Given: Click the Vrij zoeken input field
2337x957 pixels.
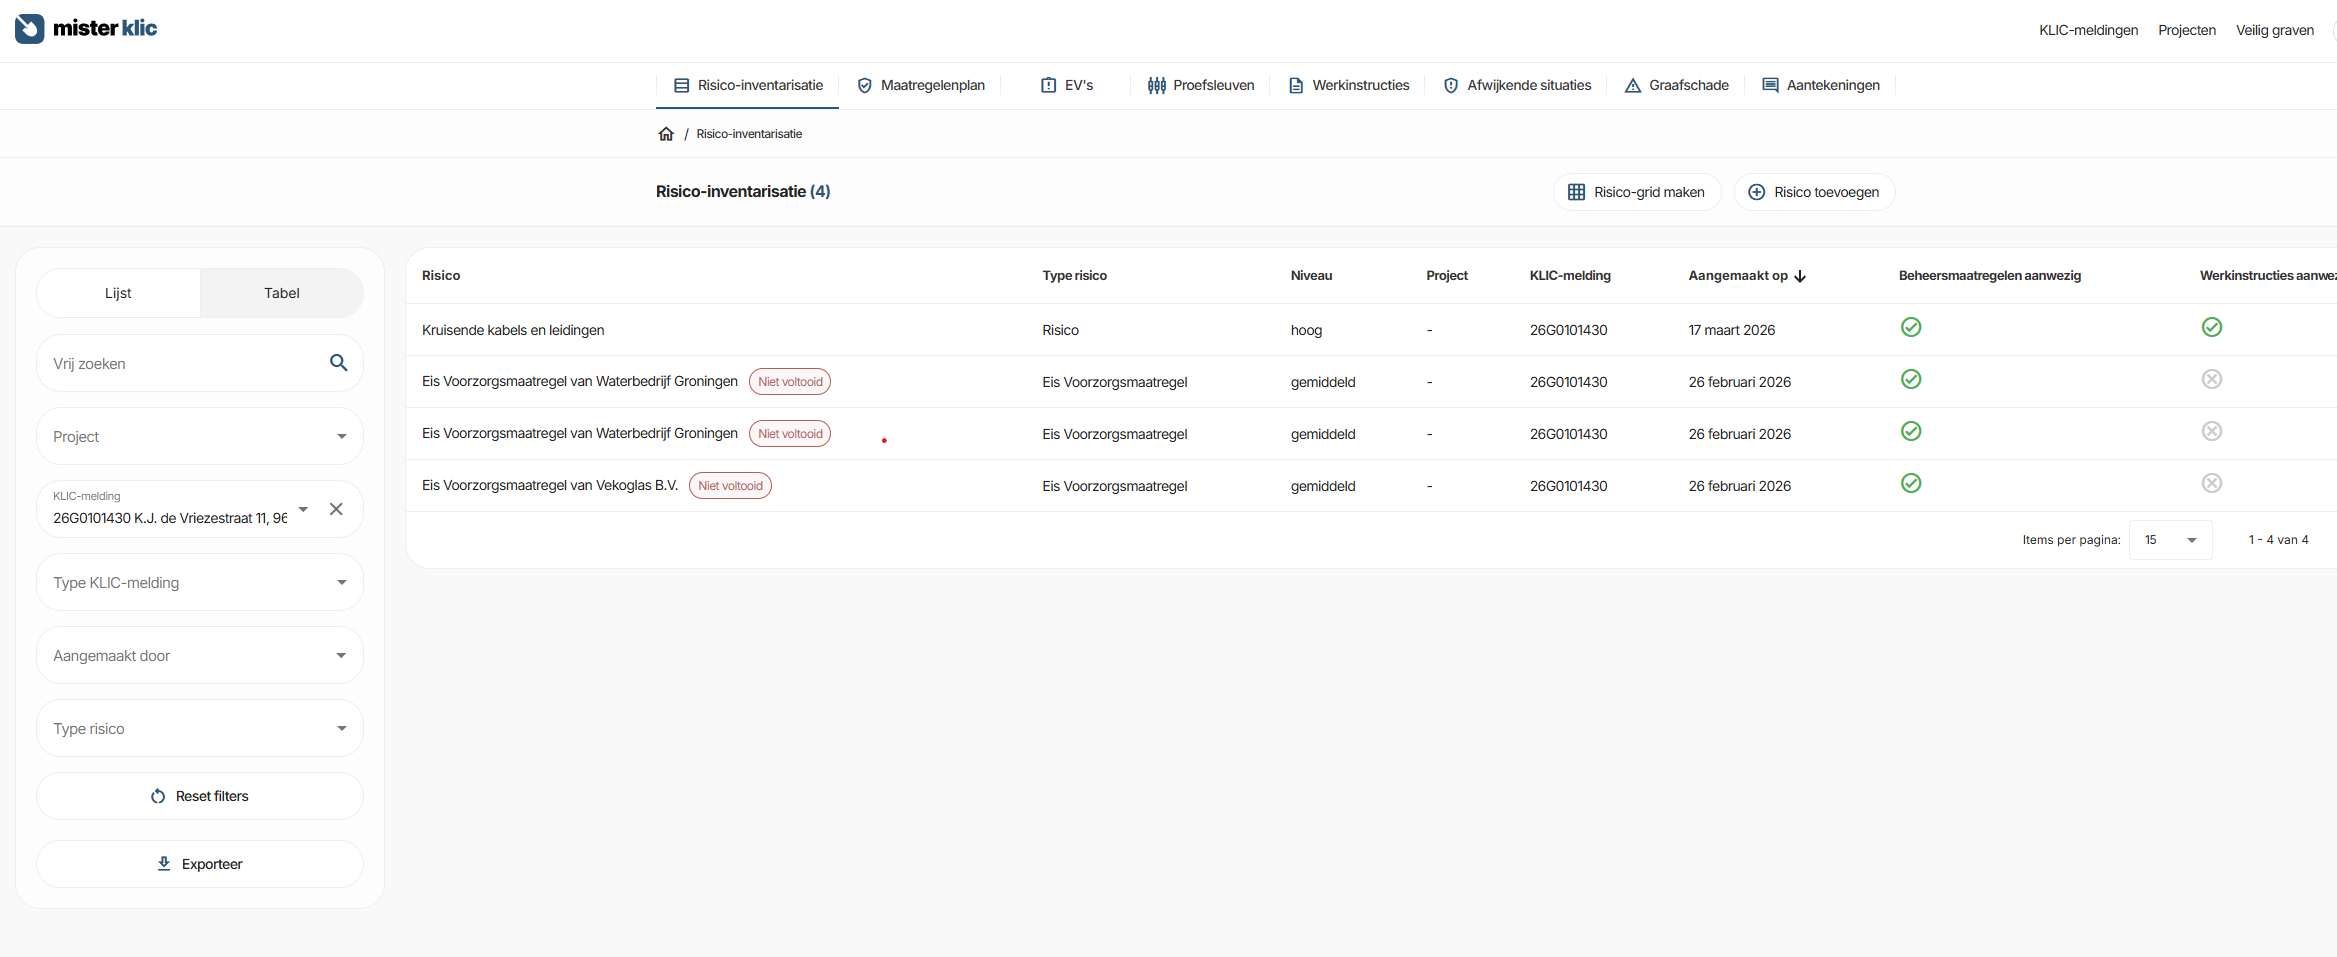Looking at the screenshot, I should pyautogui.click(x=185, y=364).
